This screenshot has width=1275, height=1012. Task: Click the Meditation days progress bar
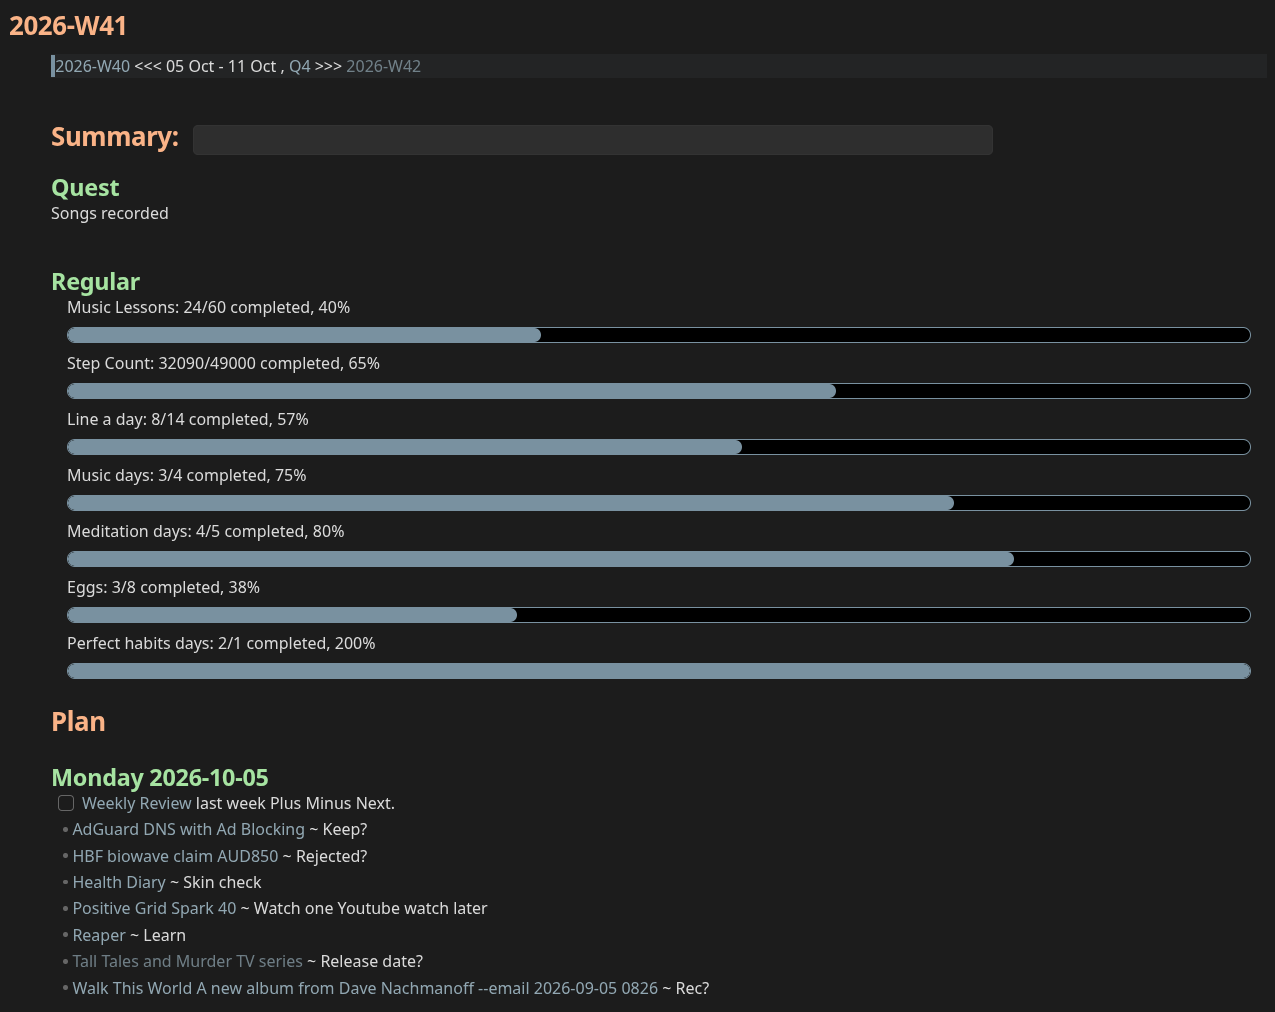659,559
